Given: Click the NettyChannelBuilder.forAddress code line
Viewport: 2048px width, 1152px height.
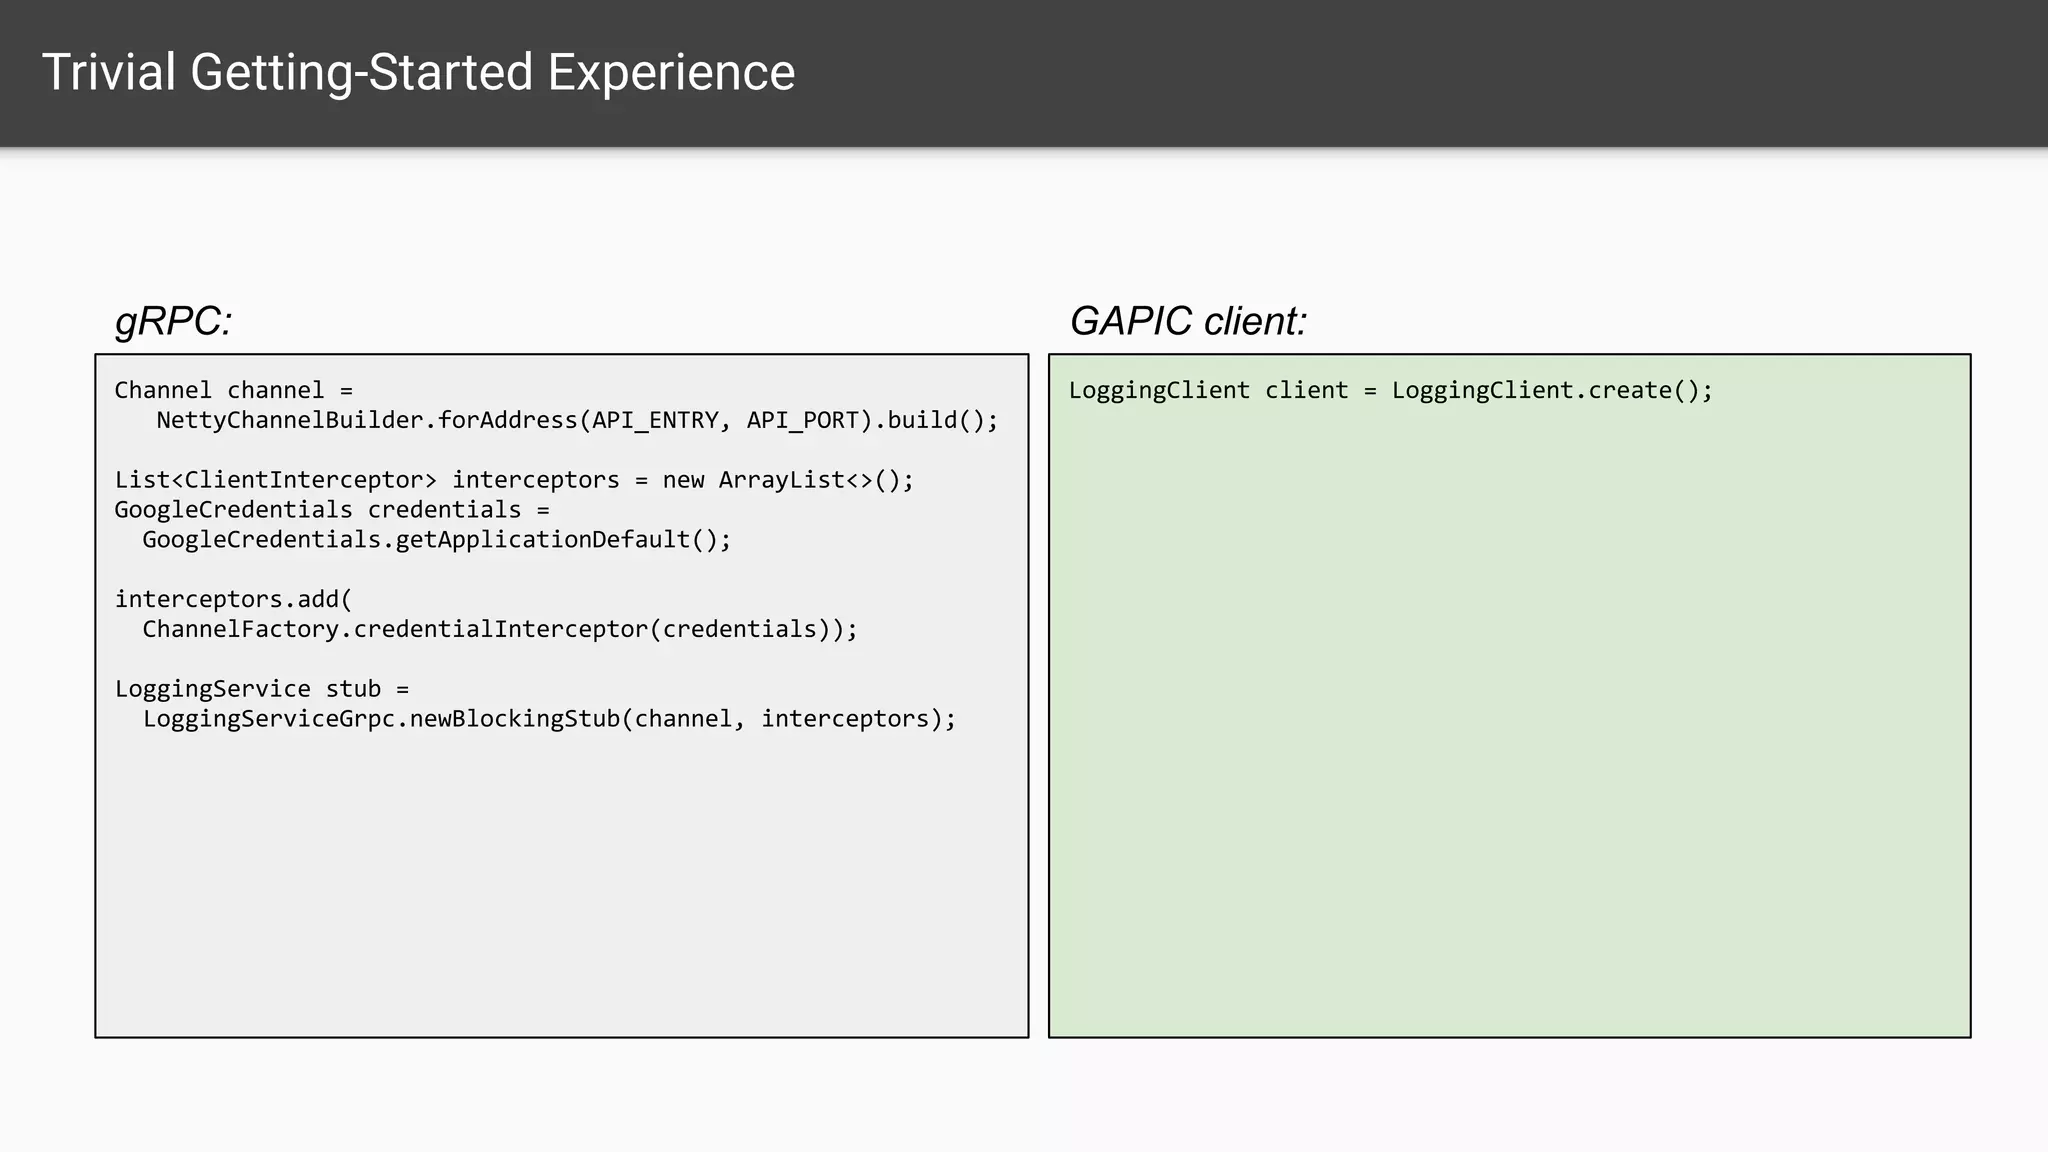Looking at the screenshot, I should point(577,420).
